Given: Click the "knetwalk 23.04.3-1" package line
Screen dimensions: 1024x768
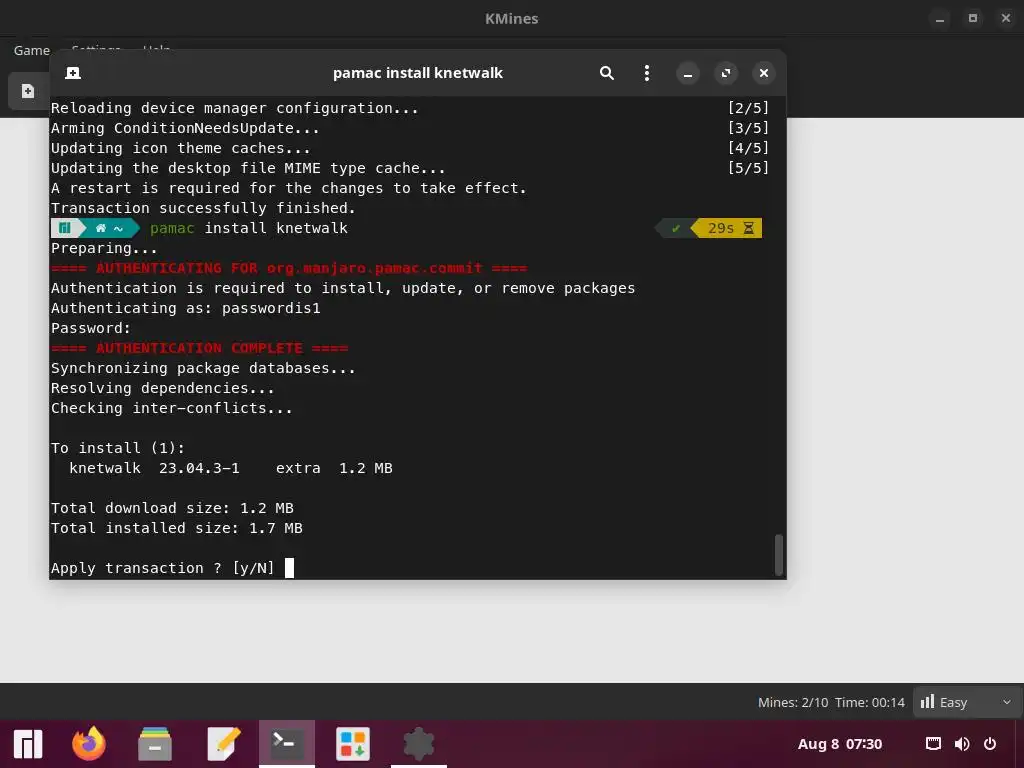Looking at the screenshot, I should tap(154, 468).
